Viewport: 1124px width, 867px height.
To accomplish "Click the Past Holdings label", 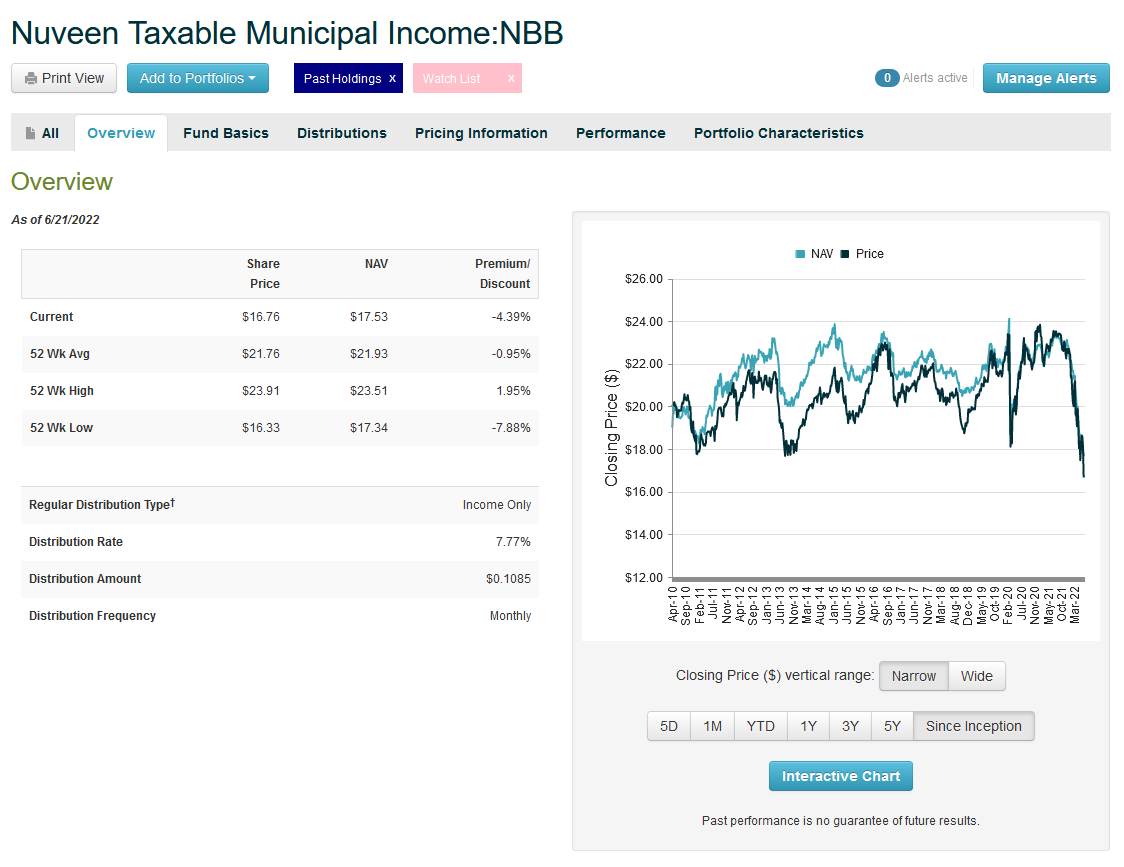I will click(x=343, y=78).
